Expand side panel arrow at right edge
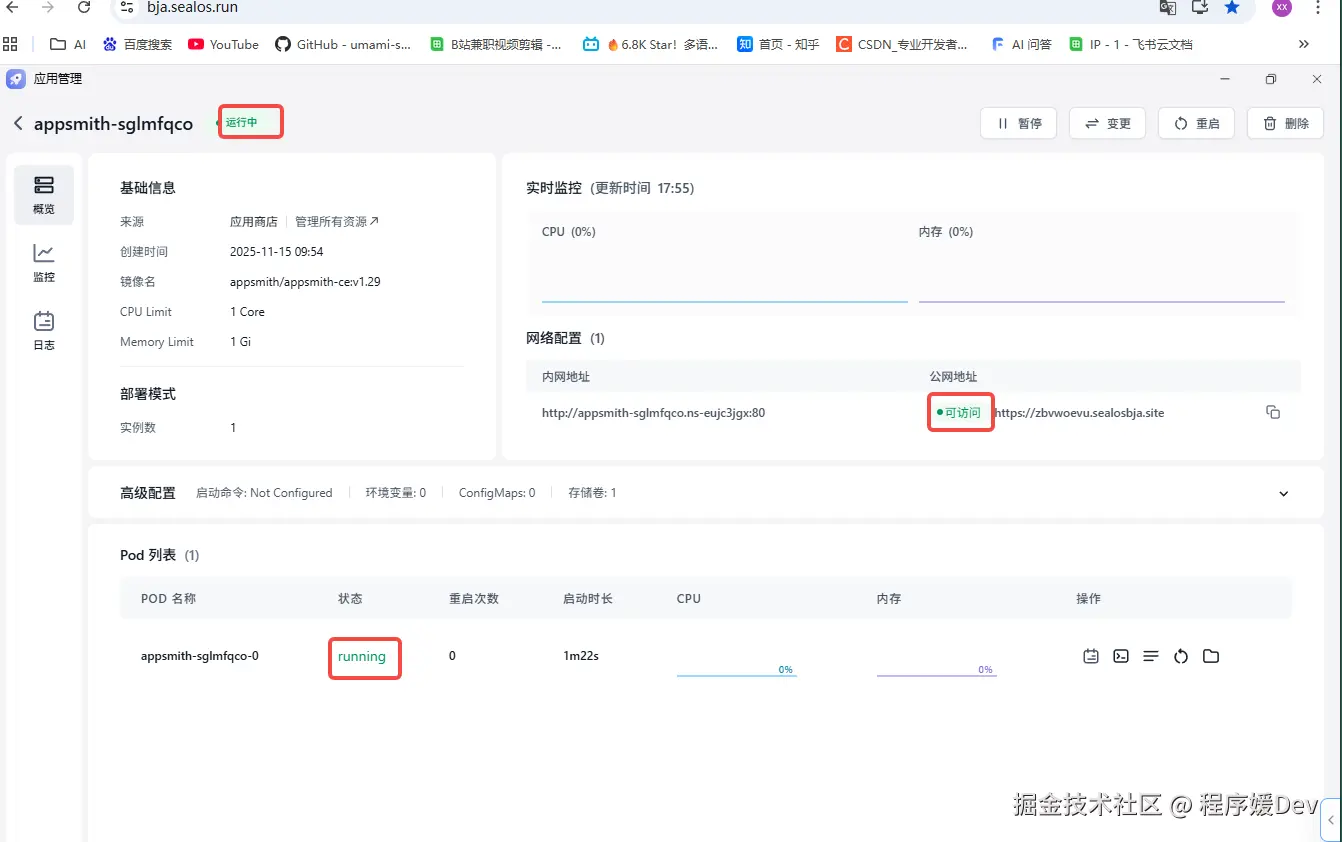Image resolution: width=1342 pixels, height=842 pixels. point(1331,820)
